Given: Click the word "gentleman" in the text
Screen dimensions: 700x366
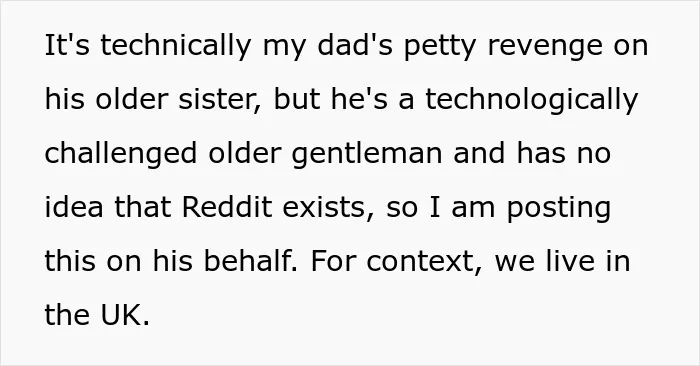Looking at the screenshot, I should pyautogui.click(x=367, y=155).
